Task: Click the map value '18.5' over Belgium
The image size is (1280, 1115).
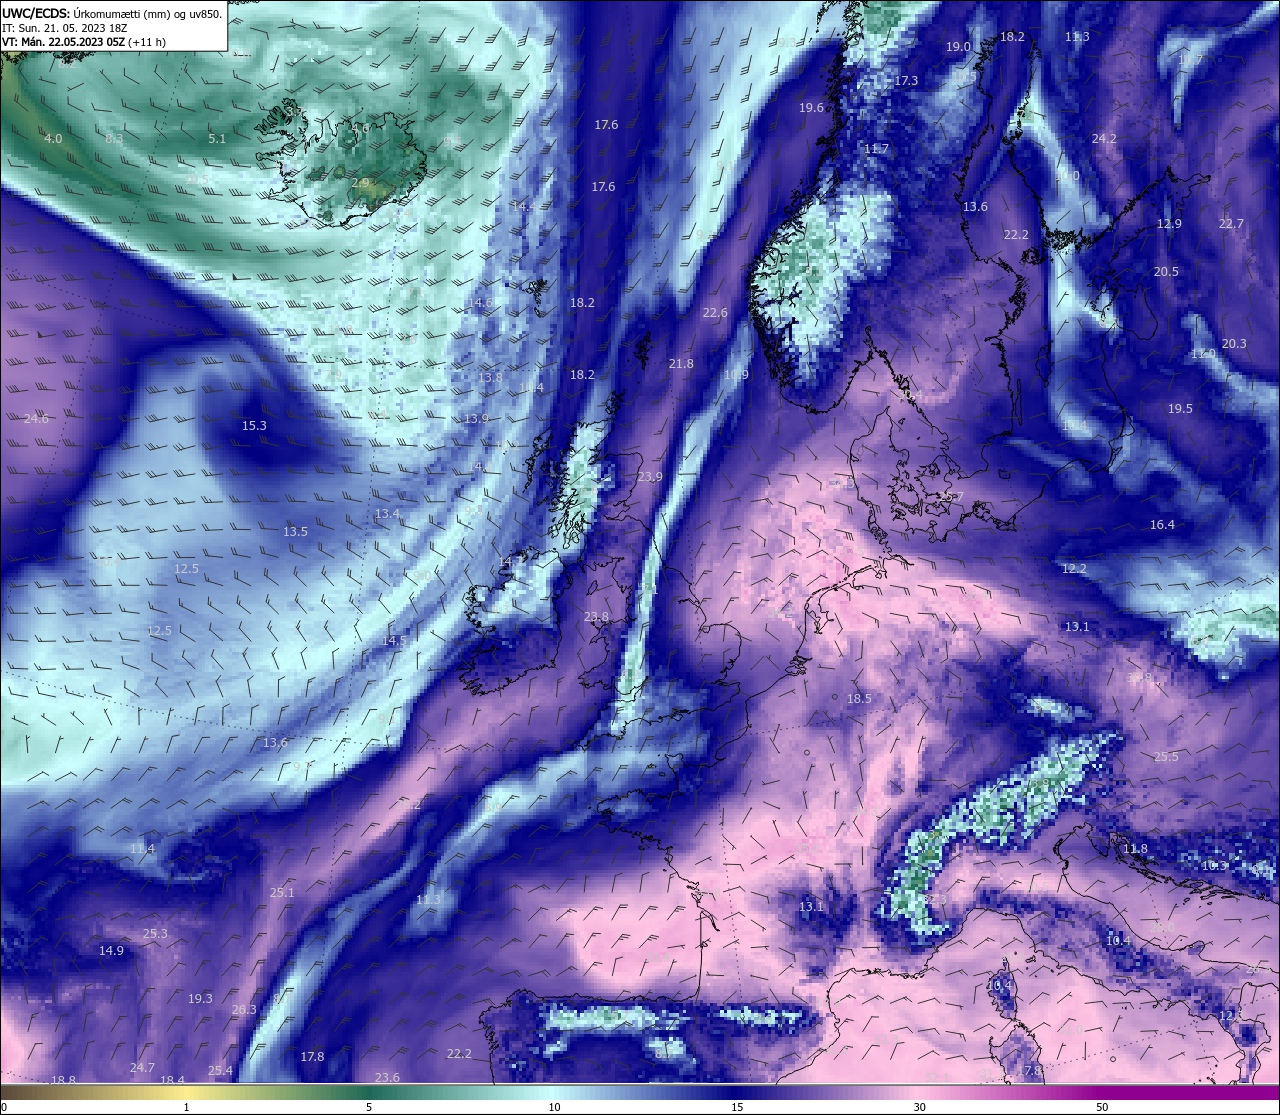Action: click(859, 699)
